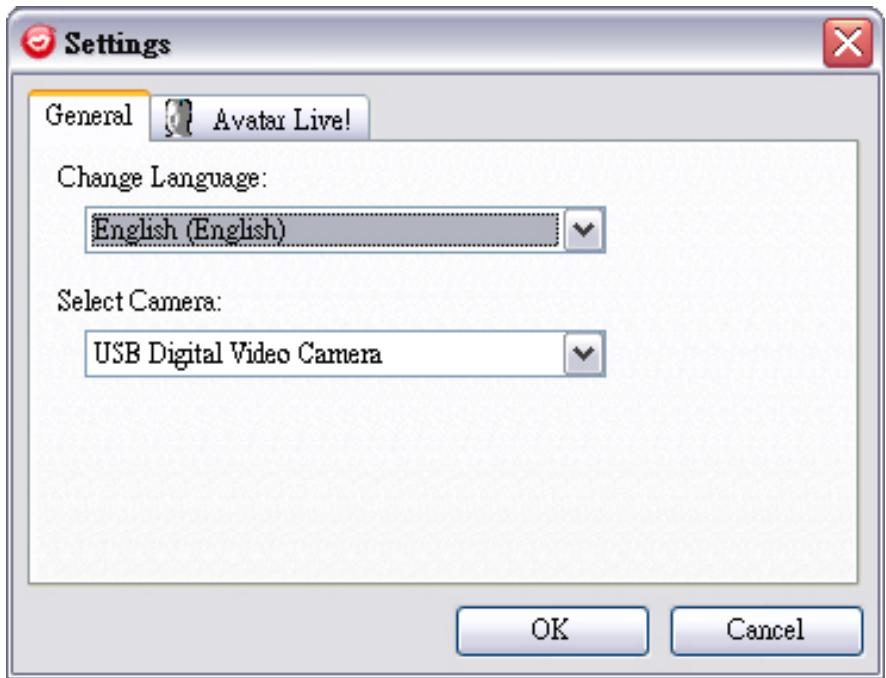Close the Settings window
886x678 pixels.
pos(848,43)
